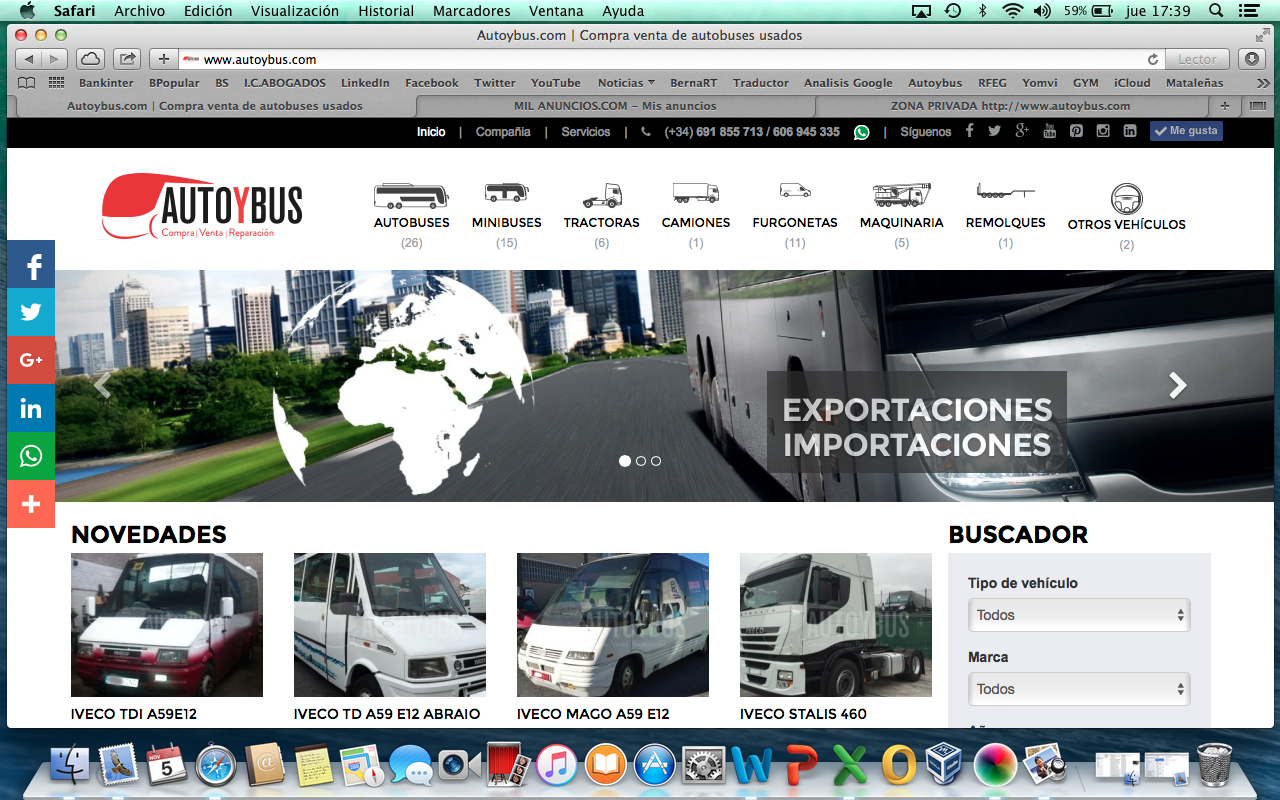Open the Google+ icon in top bar
Image resolution: width=1280 pixels, height=800 pixels.
coord(1022,131)
